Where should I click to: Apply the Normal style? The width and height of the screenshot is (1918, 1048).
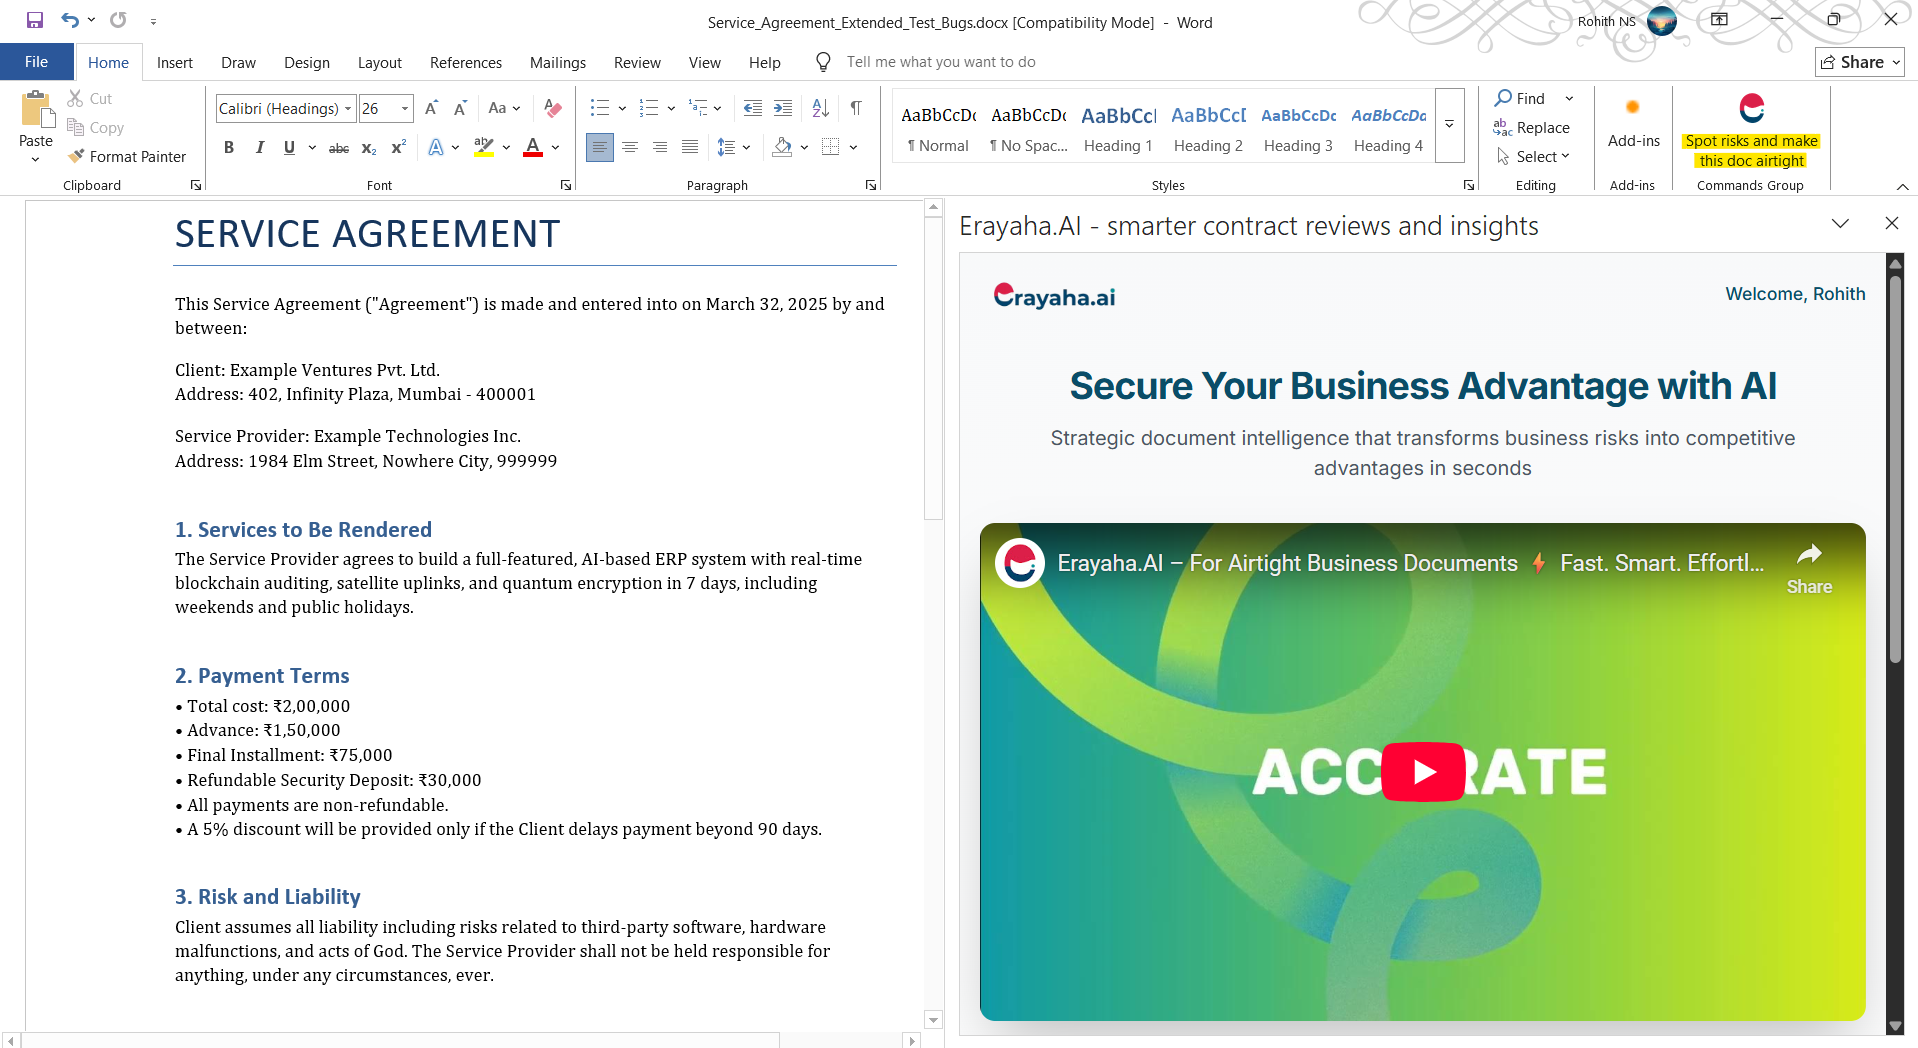tap(938, 127)
